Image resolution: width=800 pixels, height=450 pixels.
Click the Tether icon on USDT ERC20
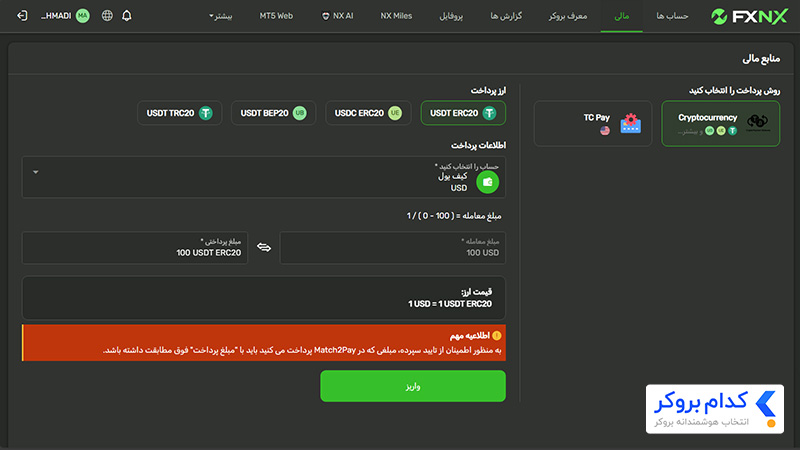[489, 113]
